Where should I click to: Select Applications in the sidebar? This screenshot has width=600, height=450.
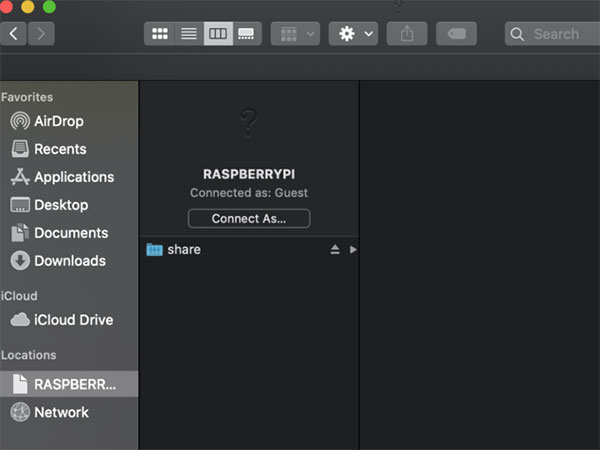click(x=73, y=177)
